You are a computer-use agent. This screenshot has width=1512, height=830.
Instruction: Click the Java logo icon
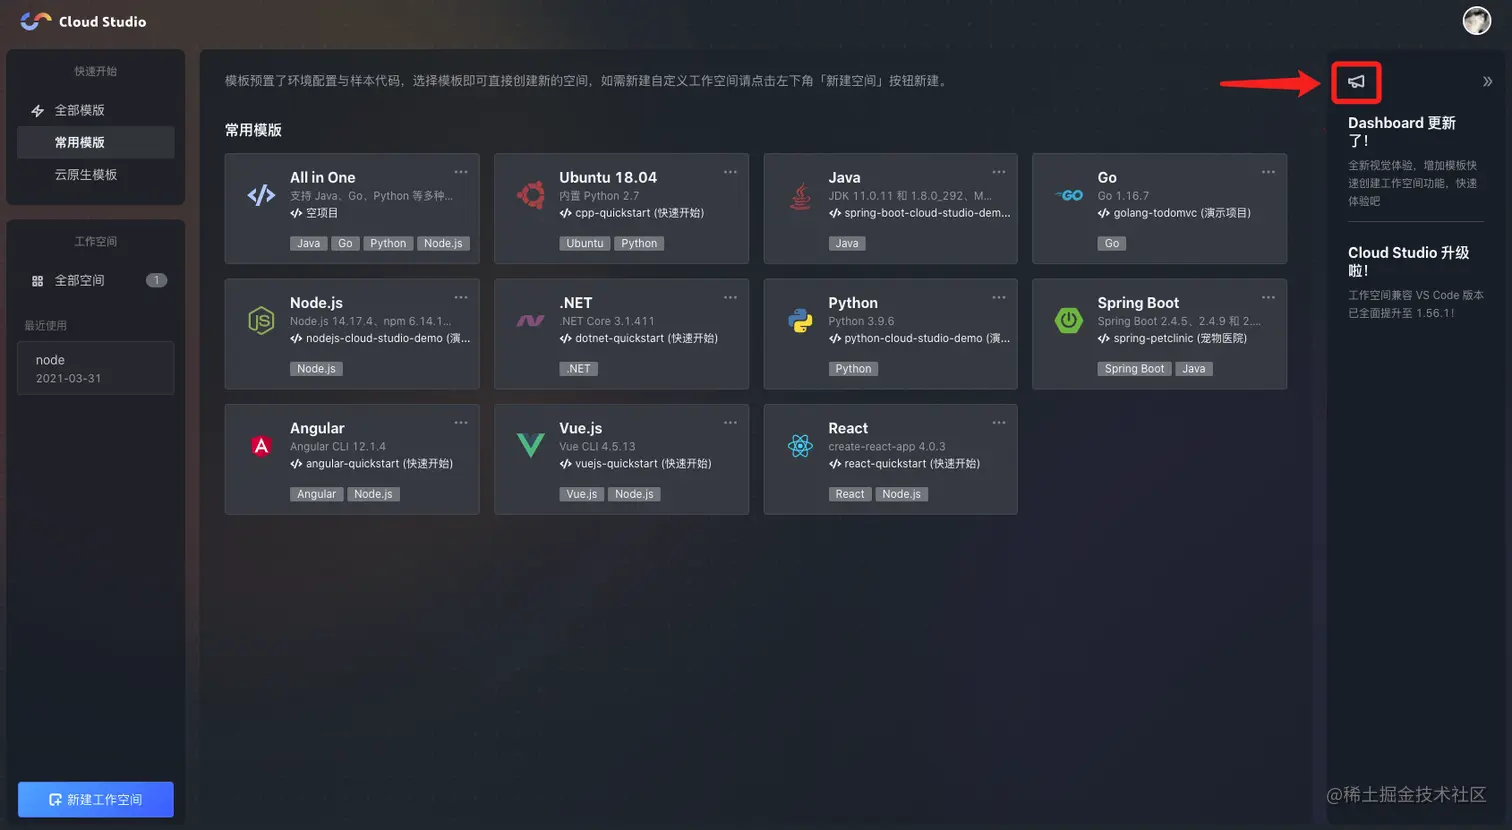800,196
